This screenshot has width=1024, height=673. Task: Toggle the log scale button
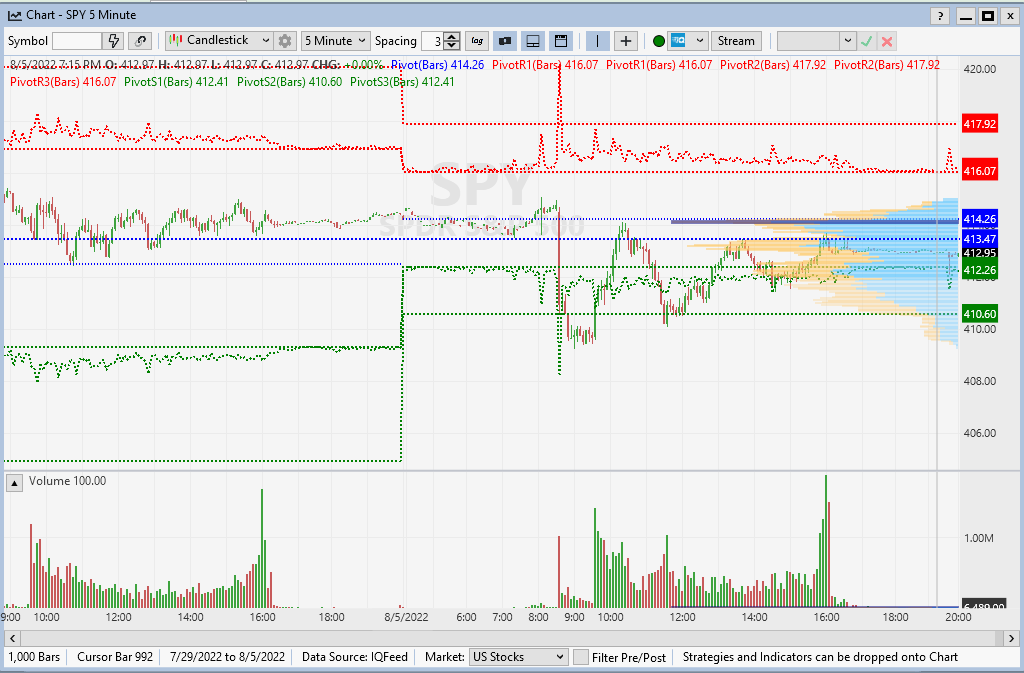tap(477, 40)
